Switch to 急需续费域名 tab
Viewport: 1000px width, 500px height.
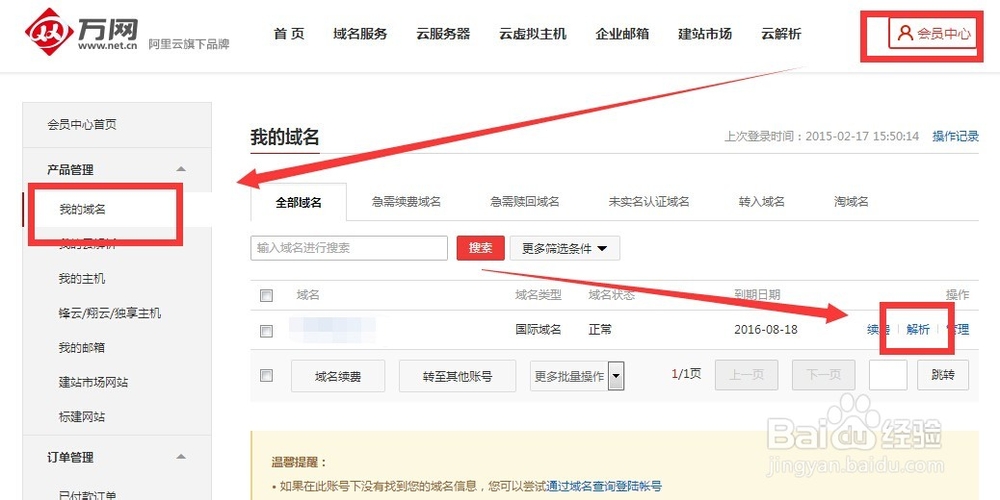click(406, 202)
